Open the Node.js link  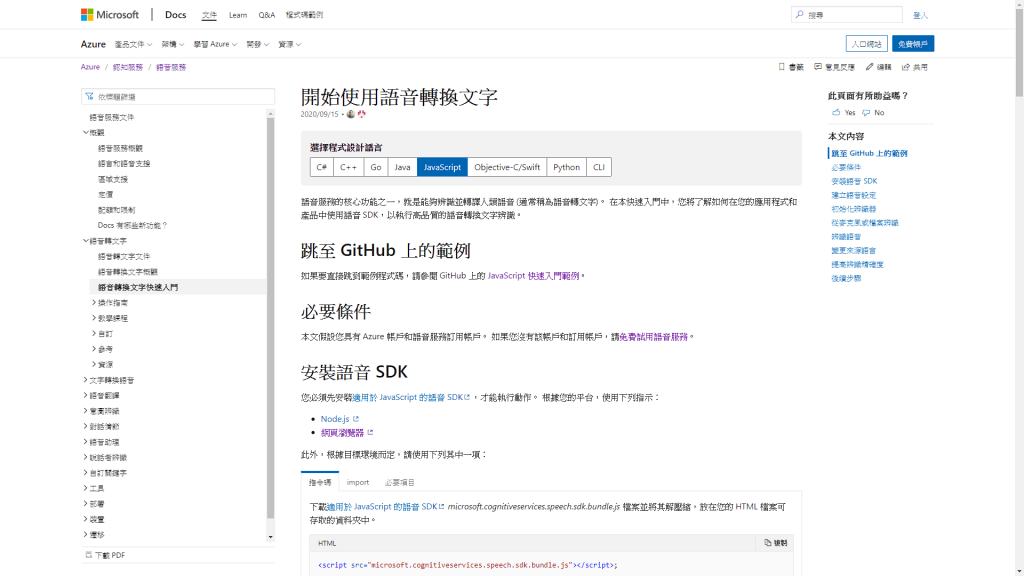(x=335, y=419)
